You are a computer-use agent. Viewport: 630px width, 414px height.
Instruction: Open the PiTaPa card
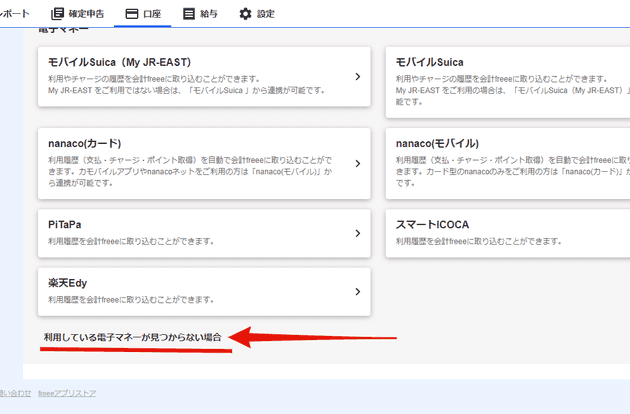(x=204, y=234)
